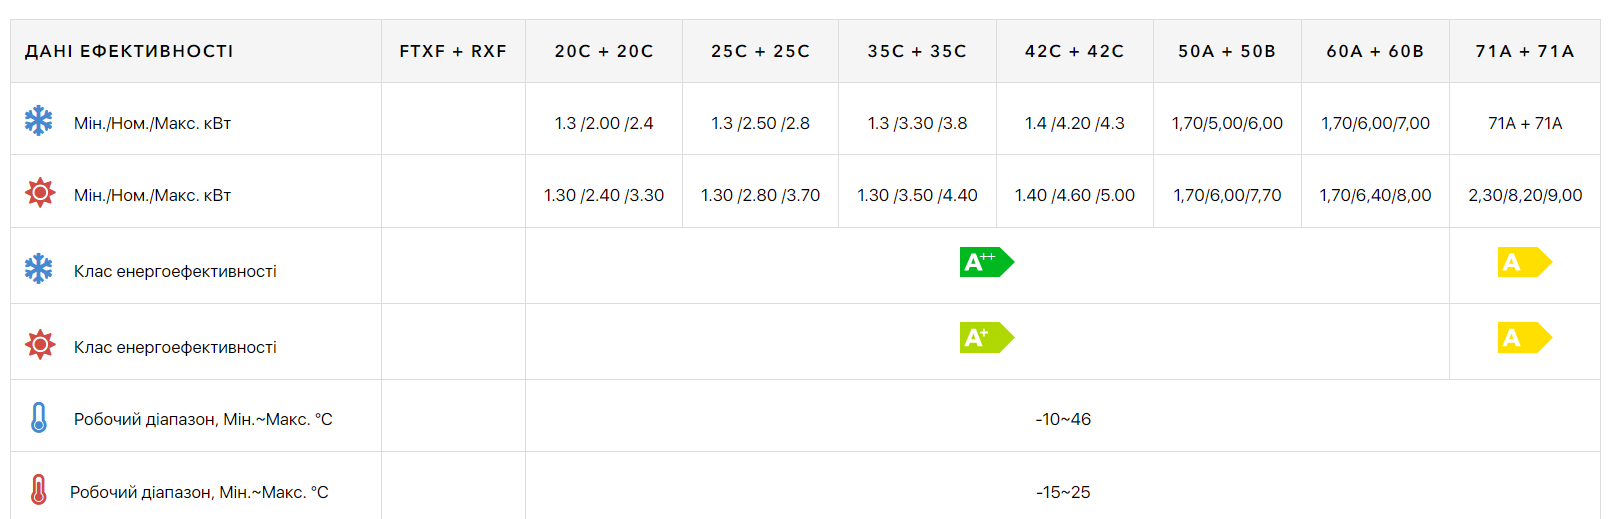Click the green A++ energy label
Image resolution: width=1621 pixels, height=519 pixels.
(x=987, y=262)
